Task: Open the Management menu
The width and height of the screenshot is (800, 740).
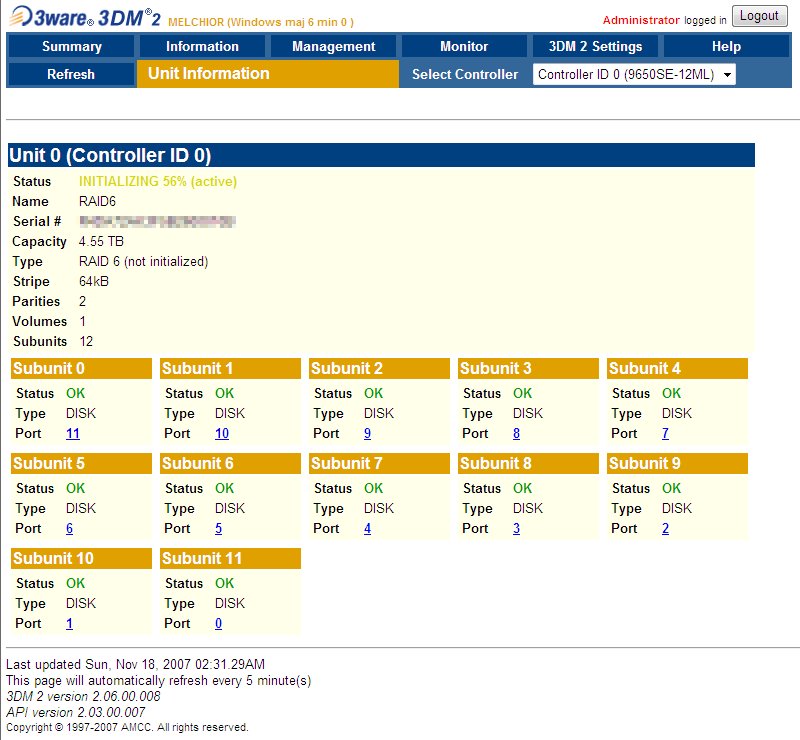Action: (333, 46)
